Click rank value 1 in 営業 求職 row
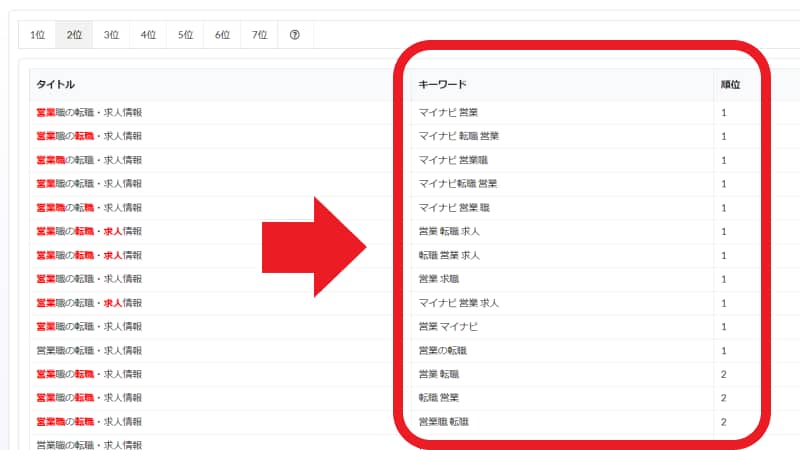800x450 pixels. [723, 280]
